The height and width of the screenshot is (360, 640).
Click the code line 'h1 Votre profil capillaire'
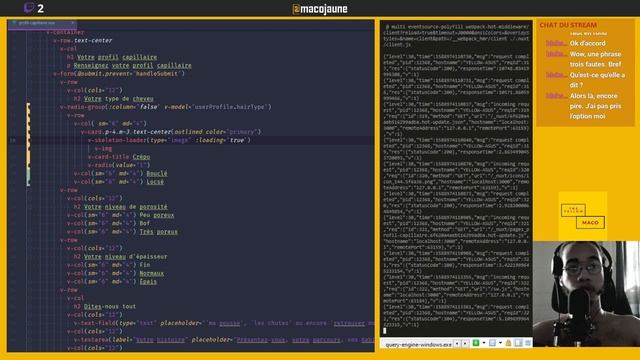pos(112,57)
